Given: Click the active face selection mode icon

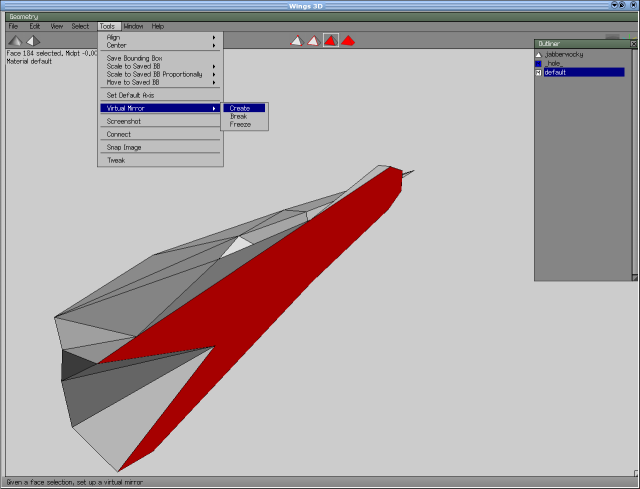Looking at the screenshot, I should click(x=330, y=40).
